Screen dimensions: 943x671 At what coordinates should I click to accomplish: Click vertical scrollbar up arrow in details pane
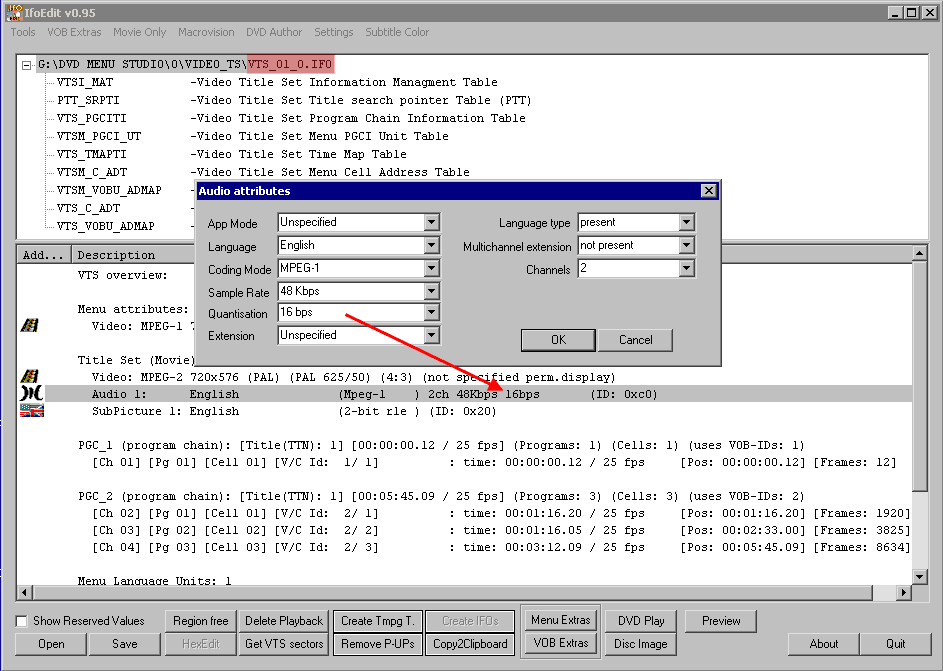[x=919, y=253]
